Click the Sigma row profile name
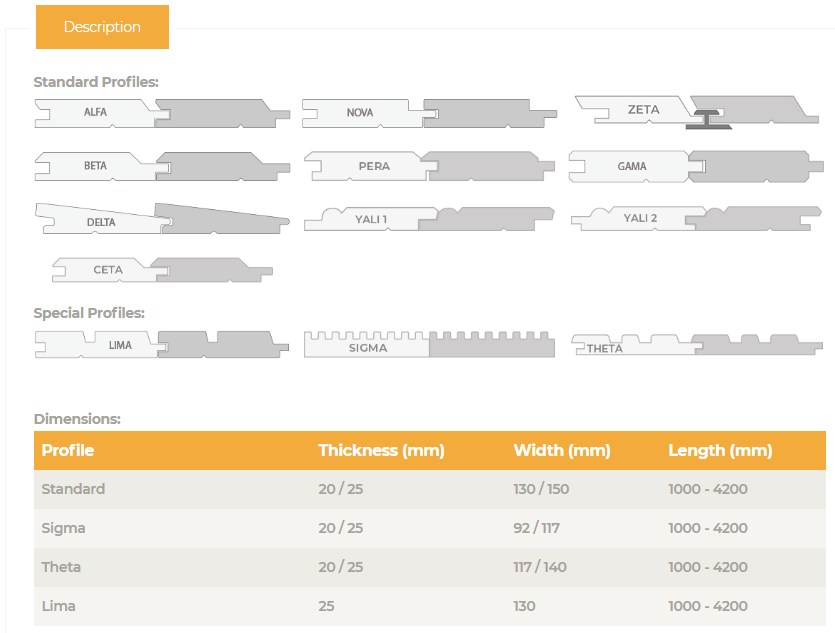835x633 pixels. tap(63, 528)
